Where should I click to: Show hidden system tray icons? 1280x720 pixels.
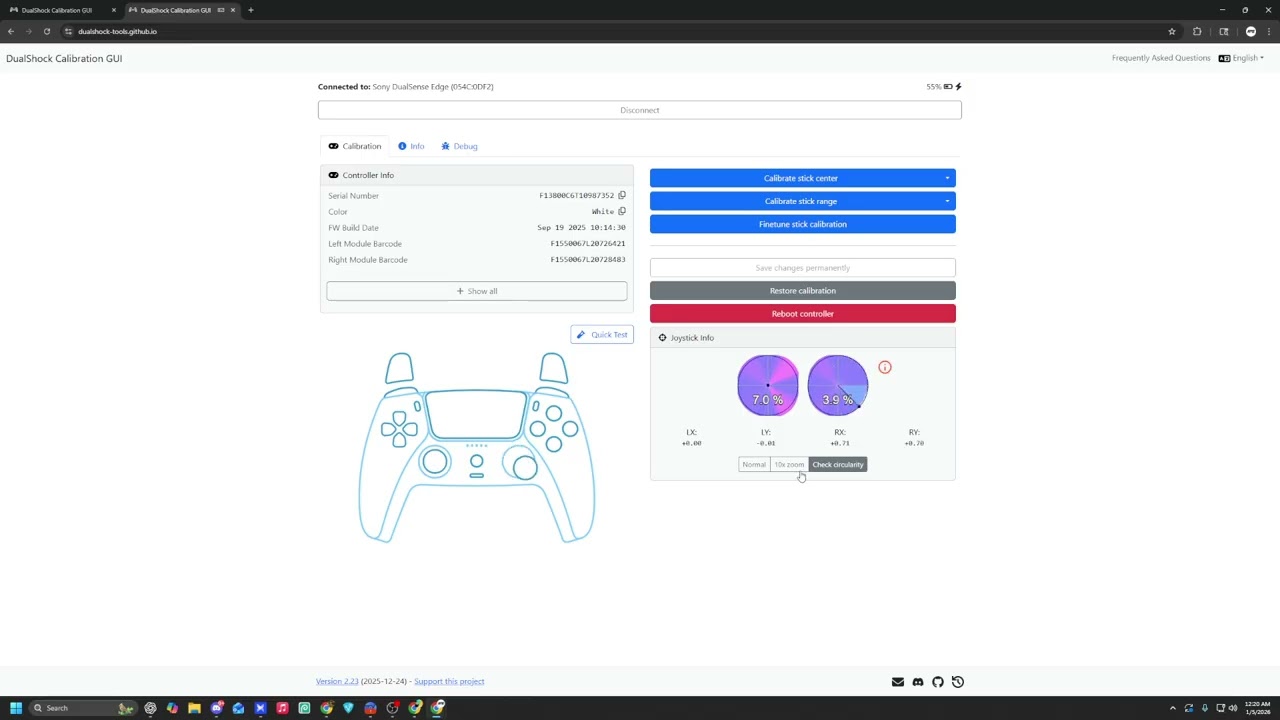coord(1172,708)
